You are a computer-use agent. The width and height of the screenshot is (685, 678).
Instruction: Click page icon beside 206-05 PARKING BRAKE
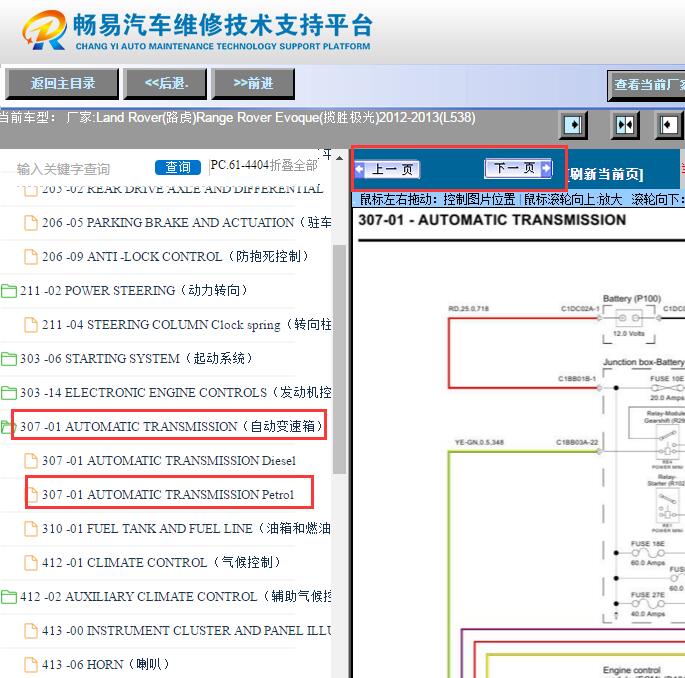(x=31, y=223)
